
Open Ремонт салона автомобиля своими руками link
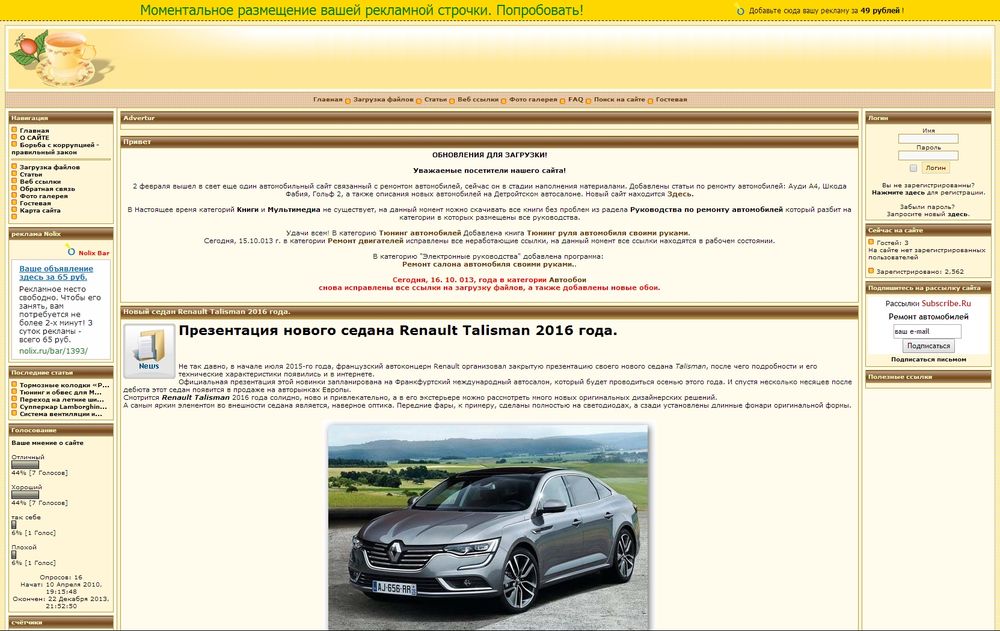[x=487, y=264]
